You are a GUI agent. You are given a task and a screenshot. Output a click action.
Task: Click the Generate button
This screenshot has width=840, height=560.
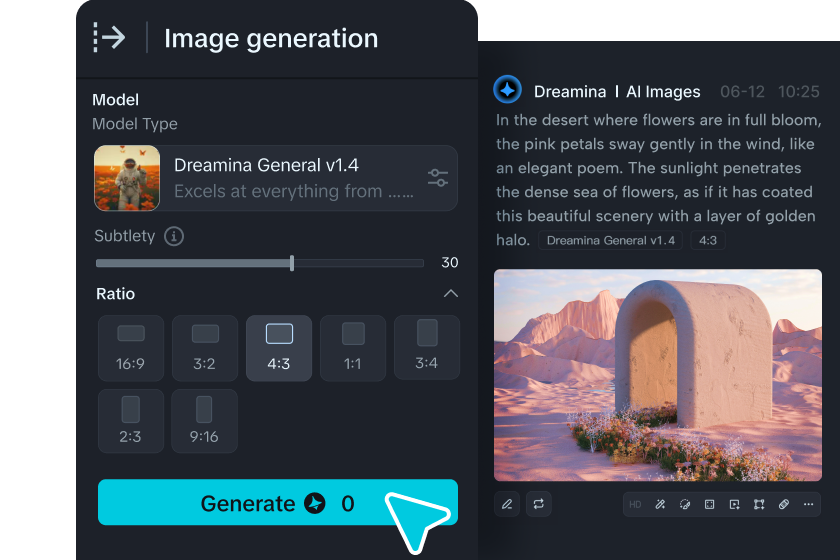pyautogui.click(x=278, y=502)
